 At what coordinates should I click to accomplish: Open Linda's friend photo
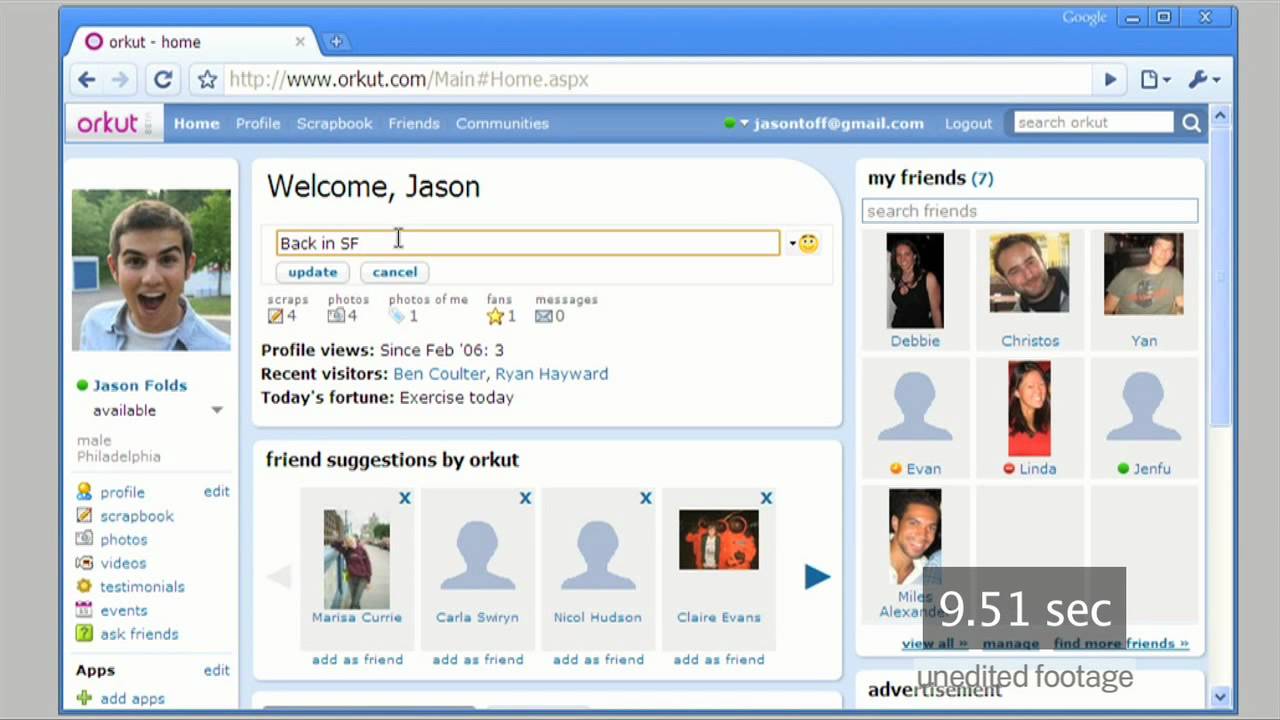tap(1029, 409)
